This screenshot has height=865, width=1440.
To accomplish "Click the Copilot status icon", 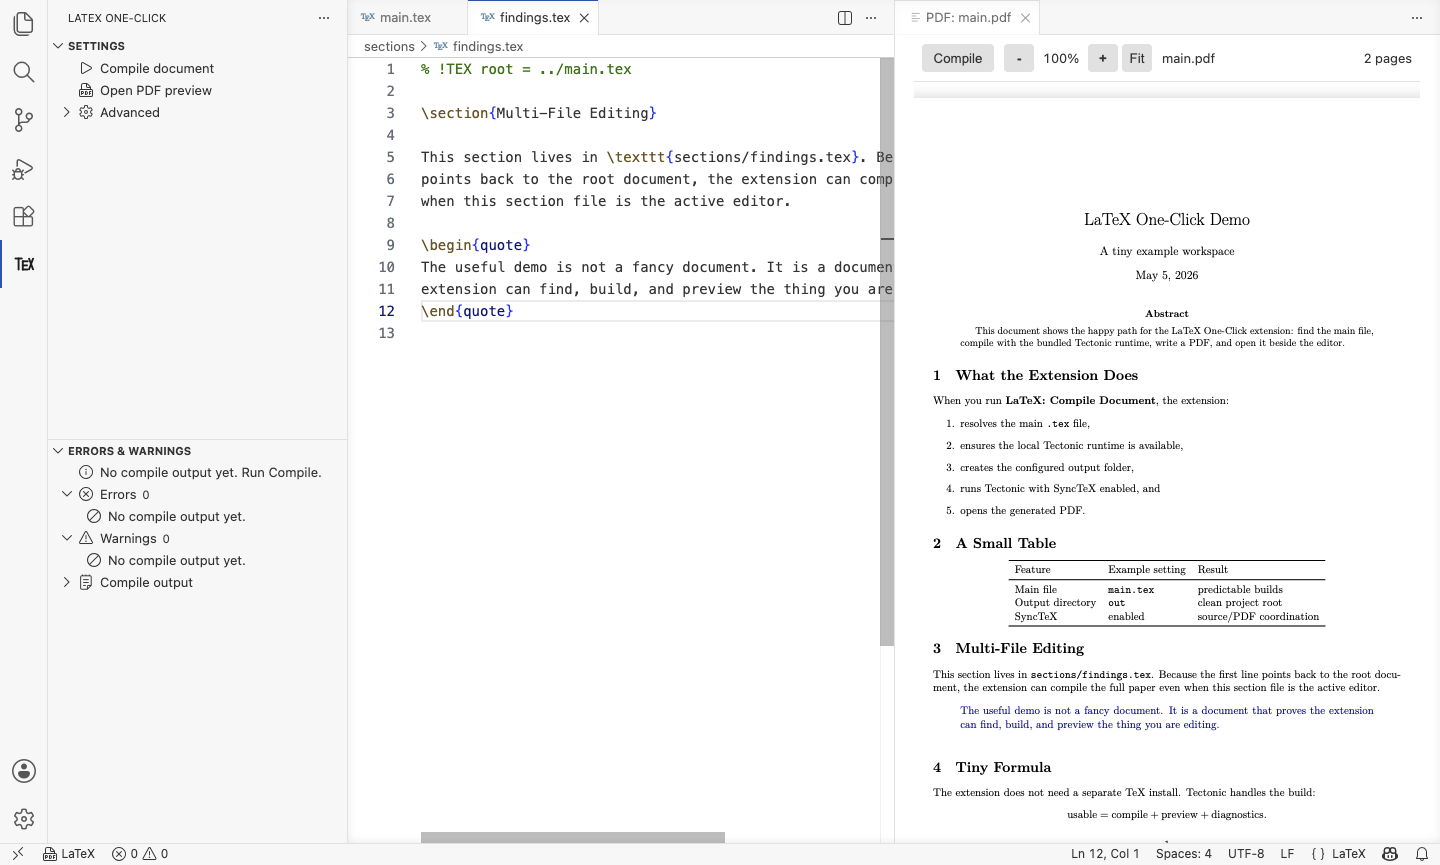I will (x=1390, y=854).
